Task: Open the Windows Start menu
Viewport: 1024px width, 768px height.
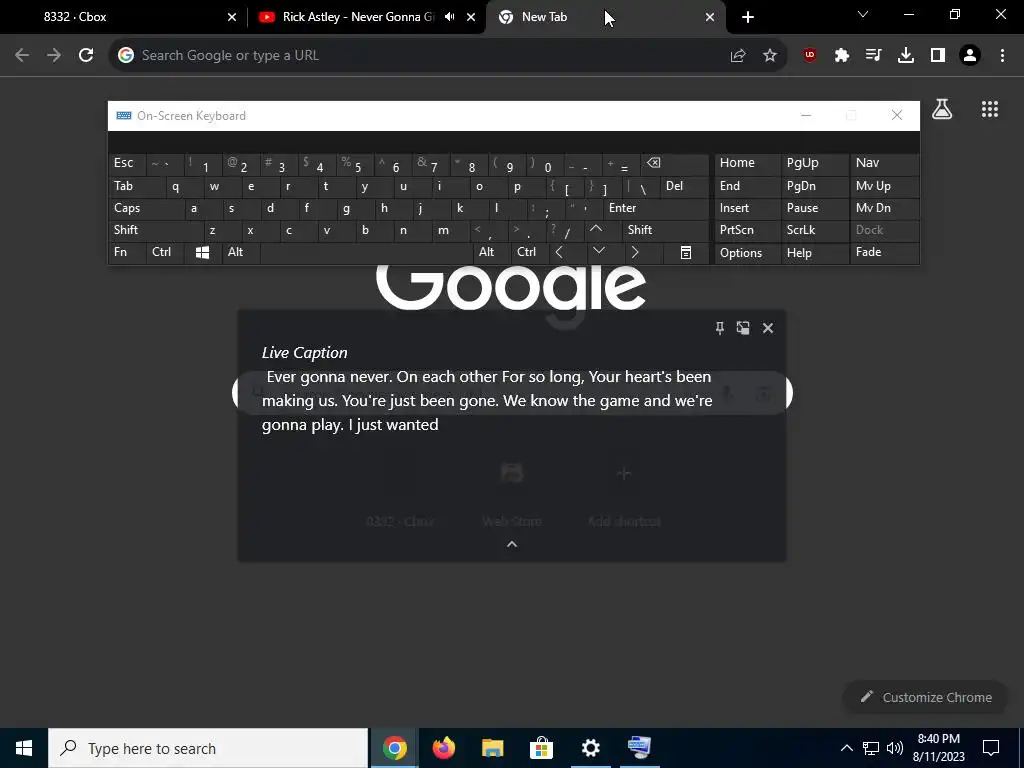Action: (x=24, y=748)
